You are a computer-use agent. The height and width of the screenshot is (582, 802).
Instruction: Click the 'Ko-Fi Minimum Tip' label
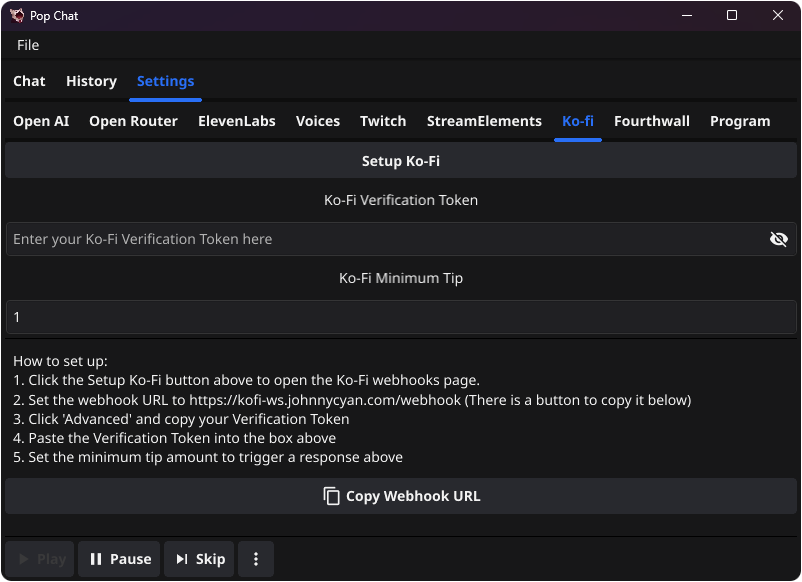click(x=400, y=278)
